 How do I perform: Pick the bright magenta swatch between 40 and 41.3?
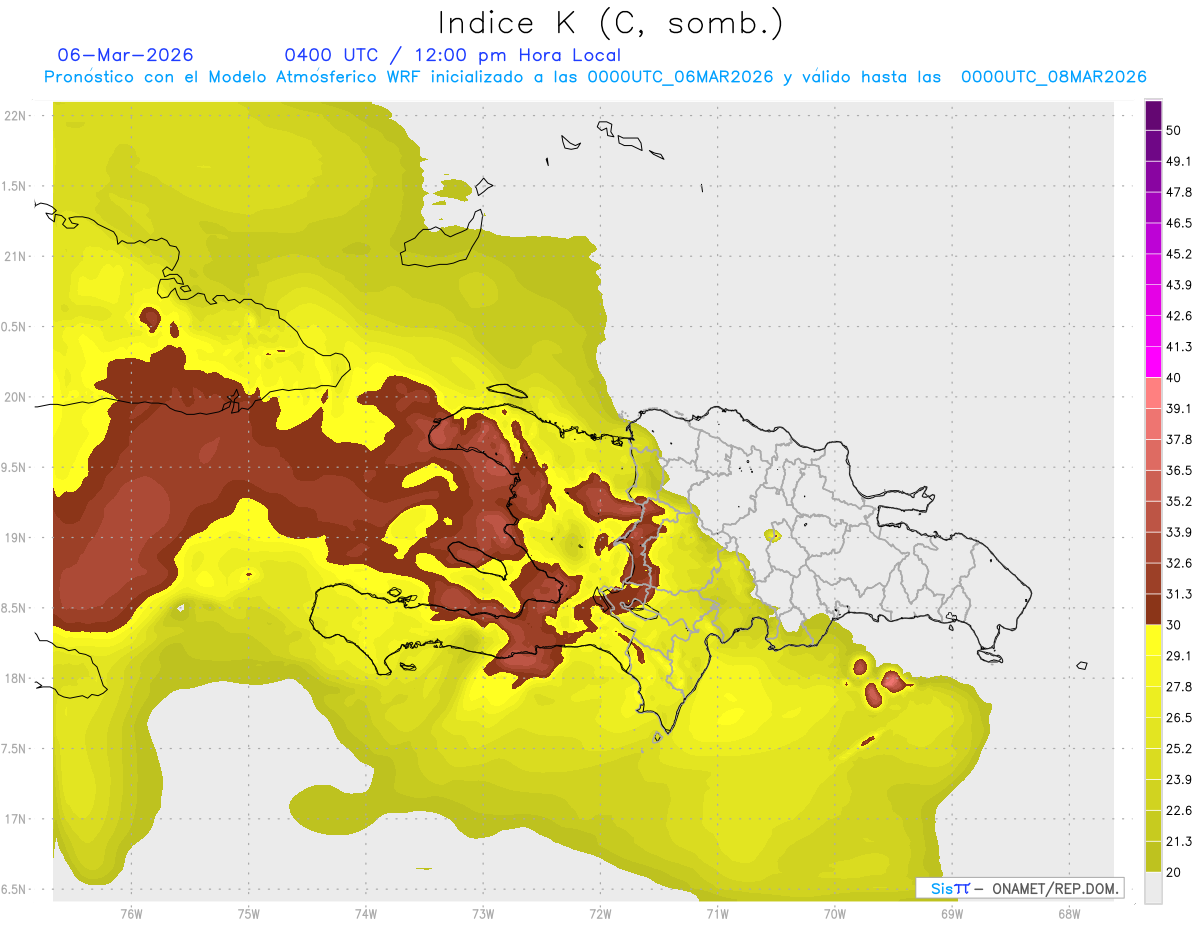(1153, 362)
